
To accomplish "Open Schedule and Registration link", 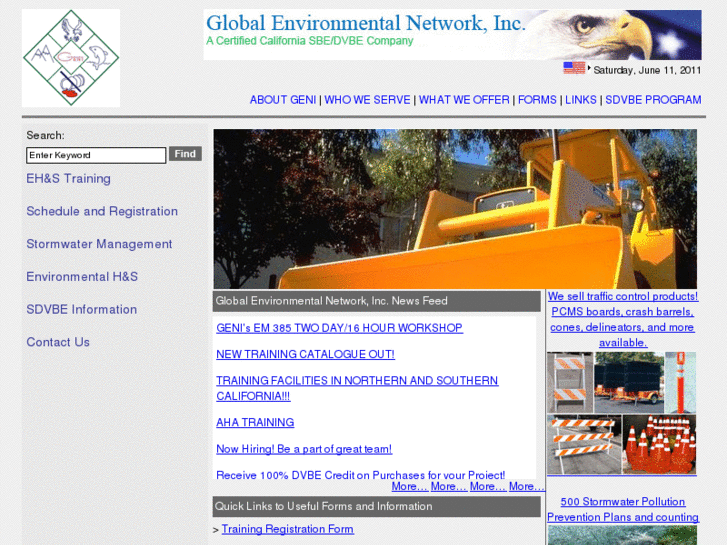I will (102, 212).
